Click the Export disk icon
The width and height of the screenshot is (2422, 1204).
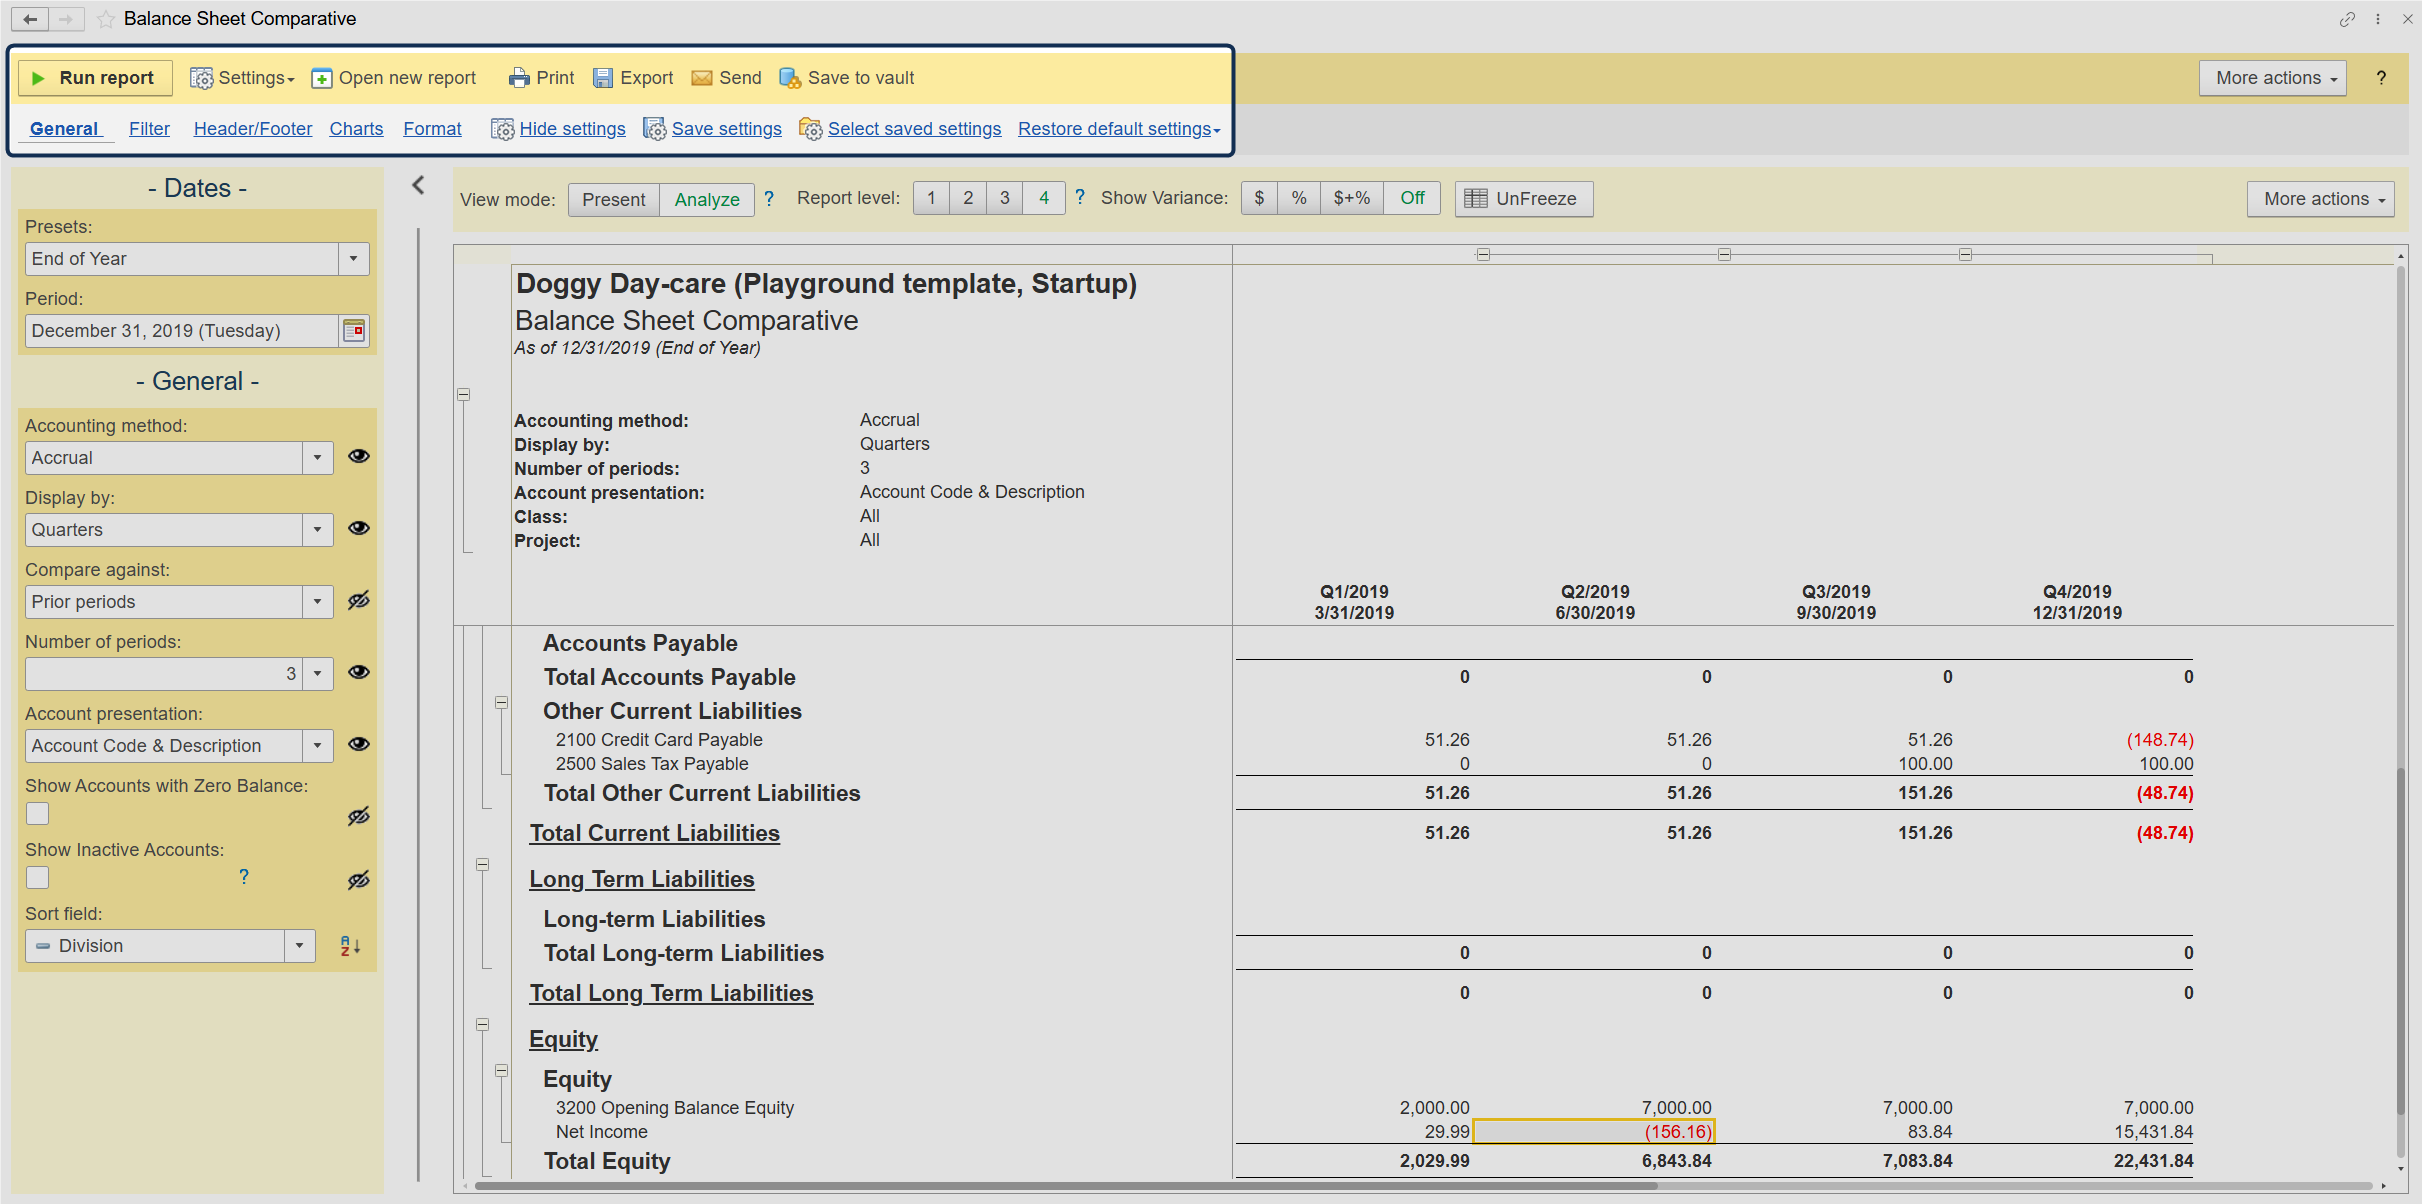pos(603,78)
